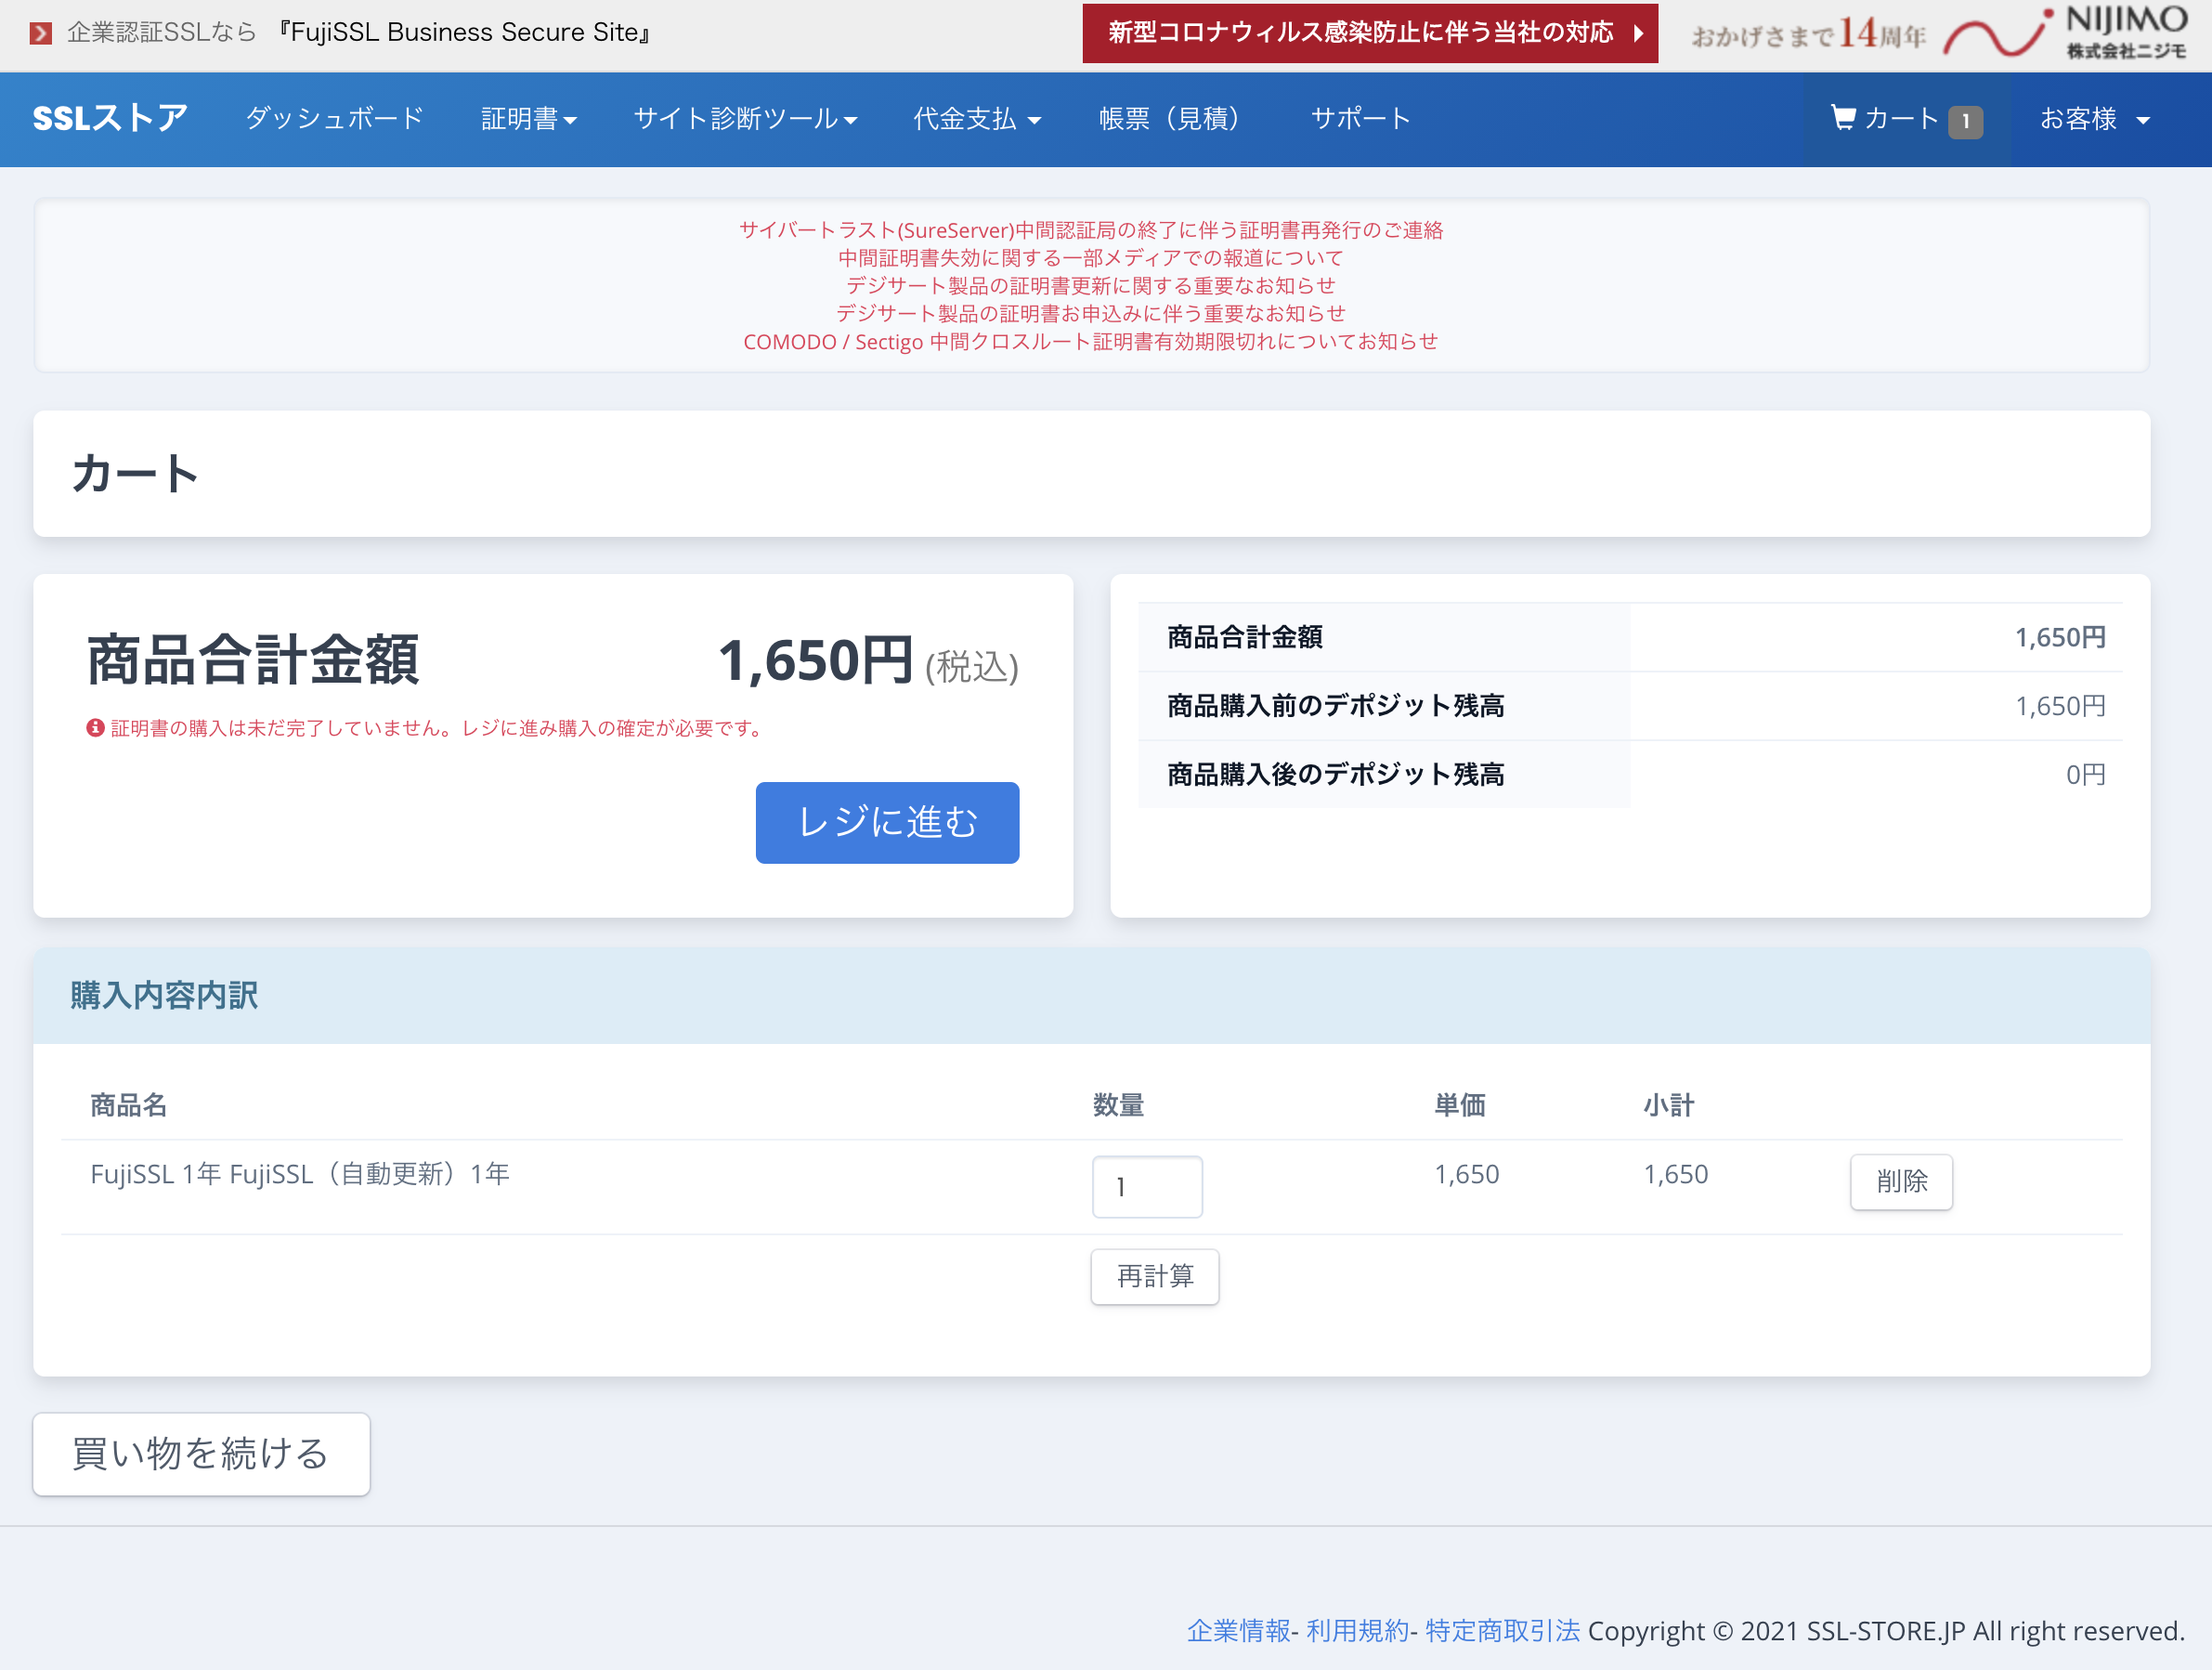Image resolution: width=2212 pixels, height=1670 pixels.
Task: Click the レジに進む checkout button
Action: (887, 822)
